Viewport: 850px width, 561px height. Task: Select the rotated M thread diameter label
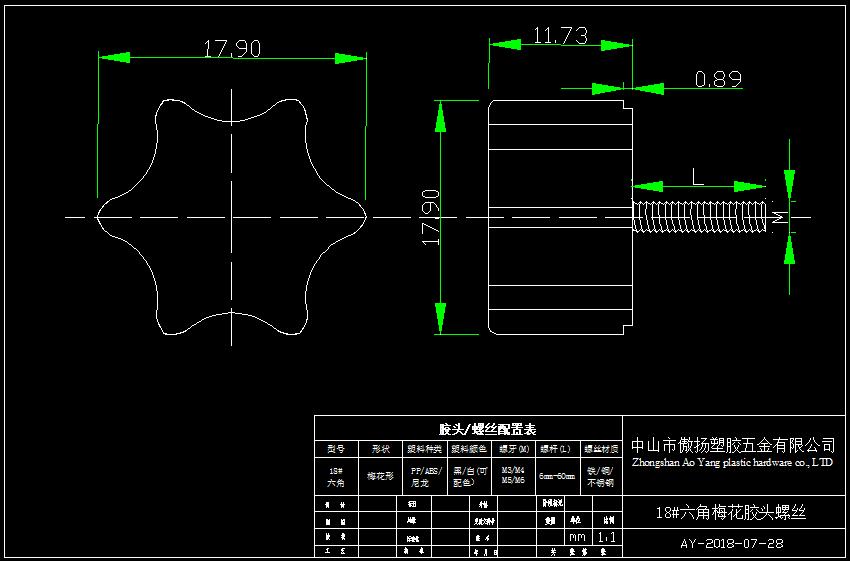point(779,218)
